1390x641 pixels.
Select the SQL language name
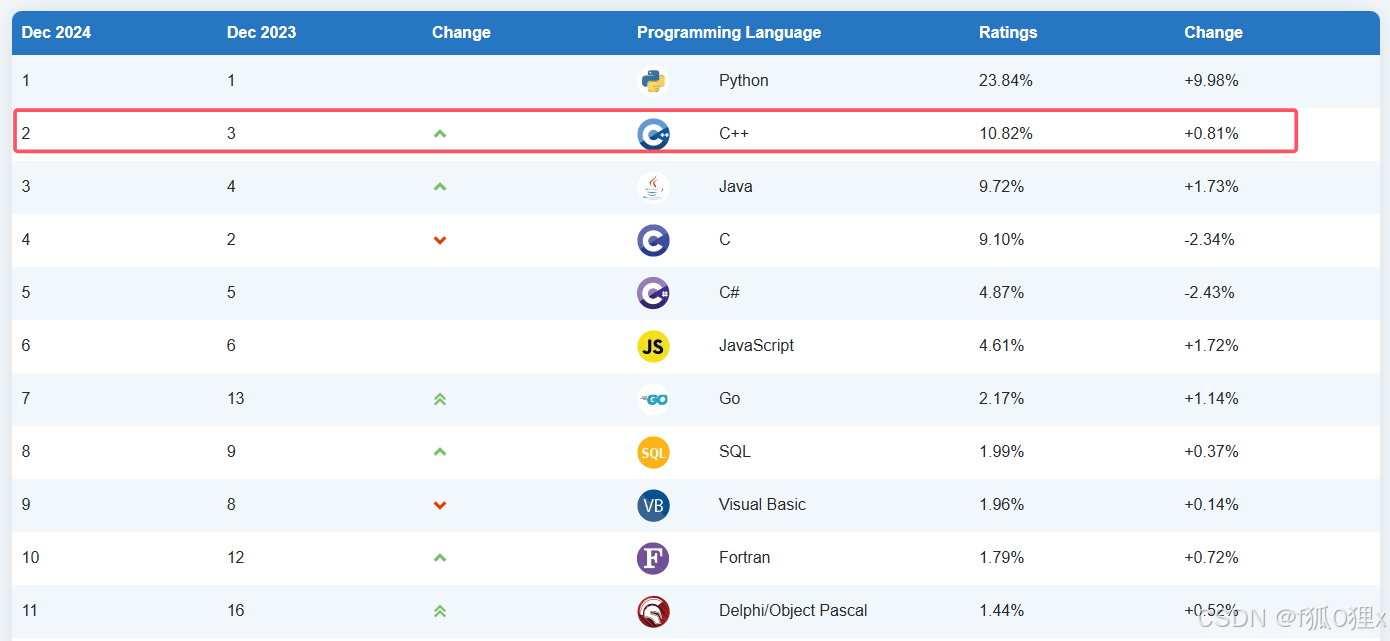click(x=735, y=451)
